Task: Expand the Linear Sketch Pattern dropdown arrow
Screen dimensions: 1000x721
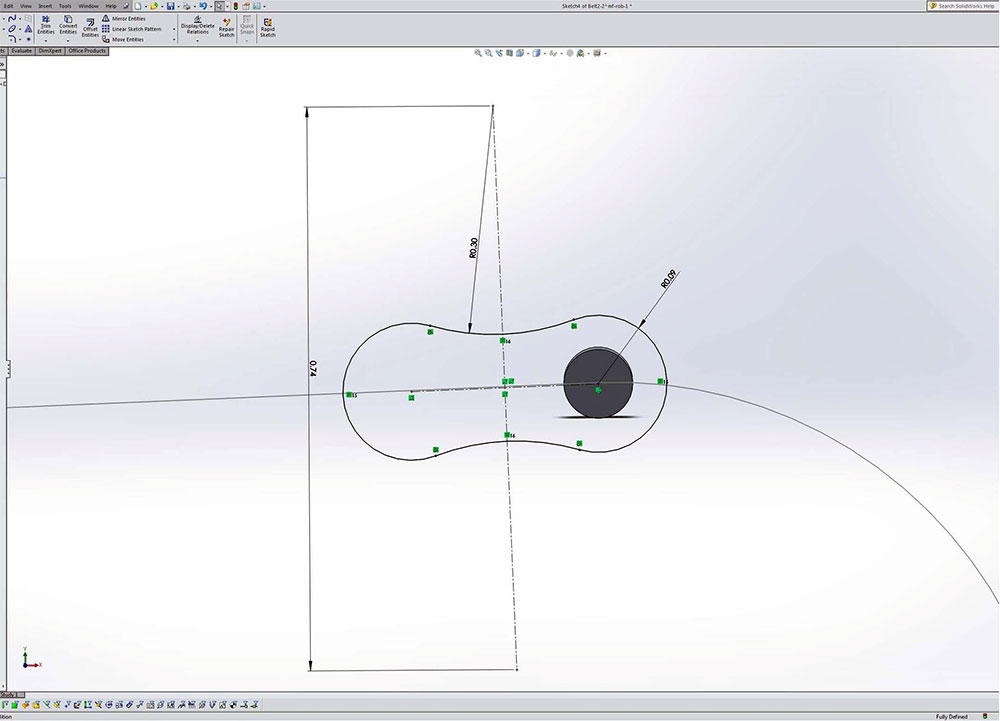Action: tap(174, 29)
